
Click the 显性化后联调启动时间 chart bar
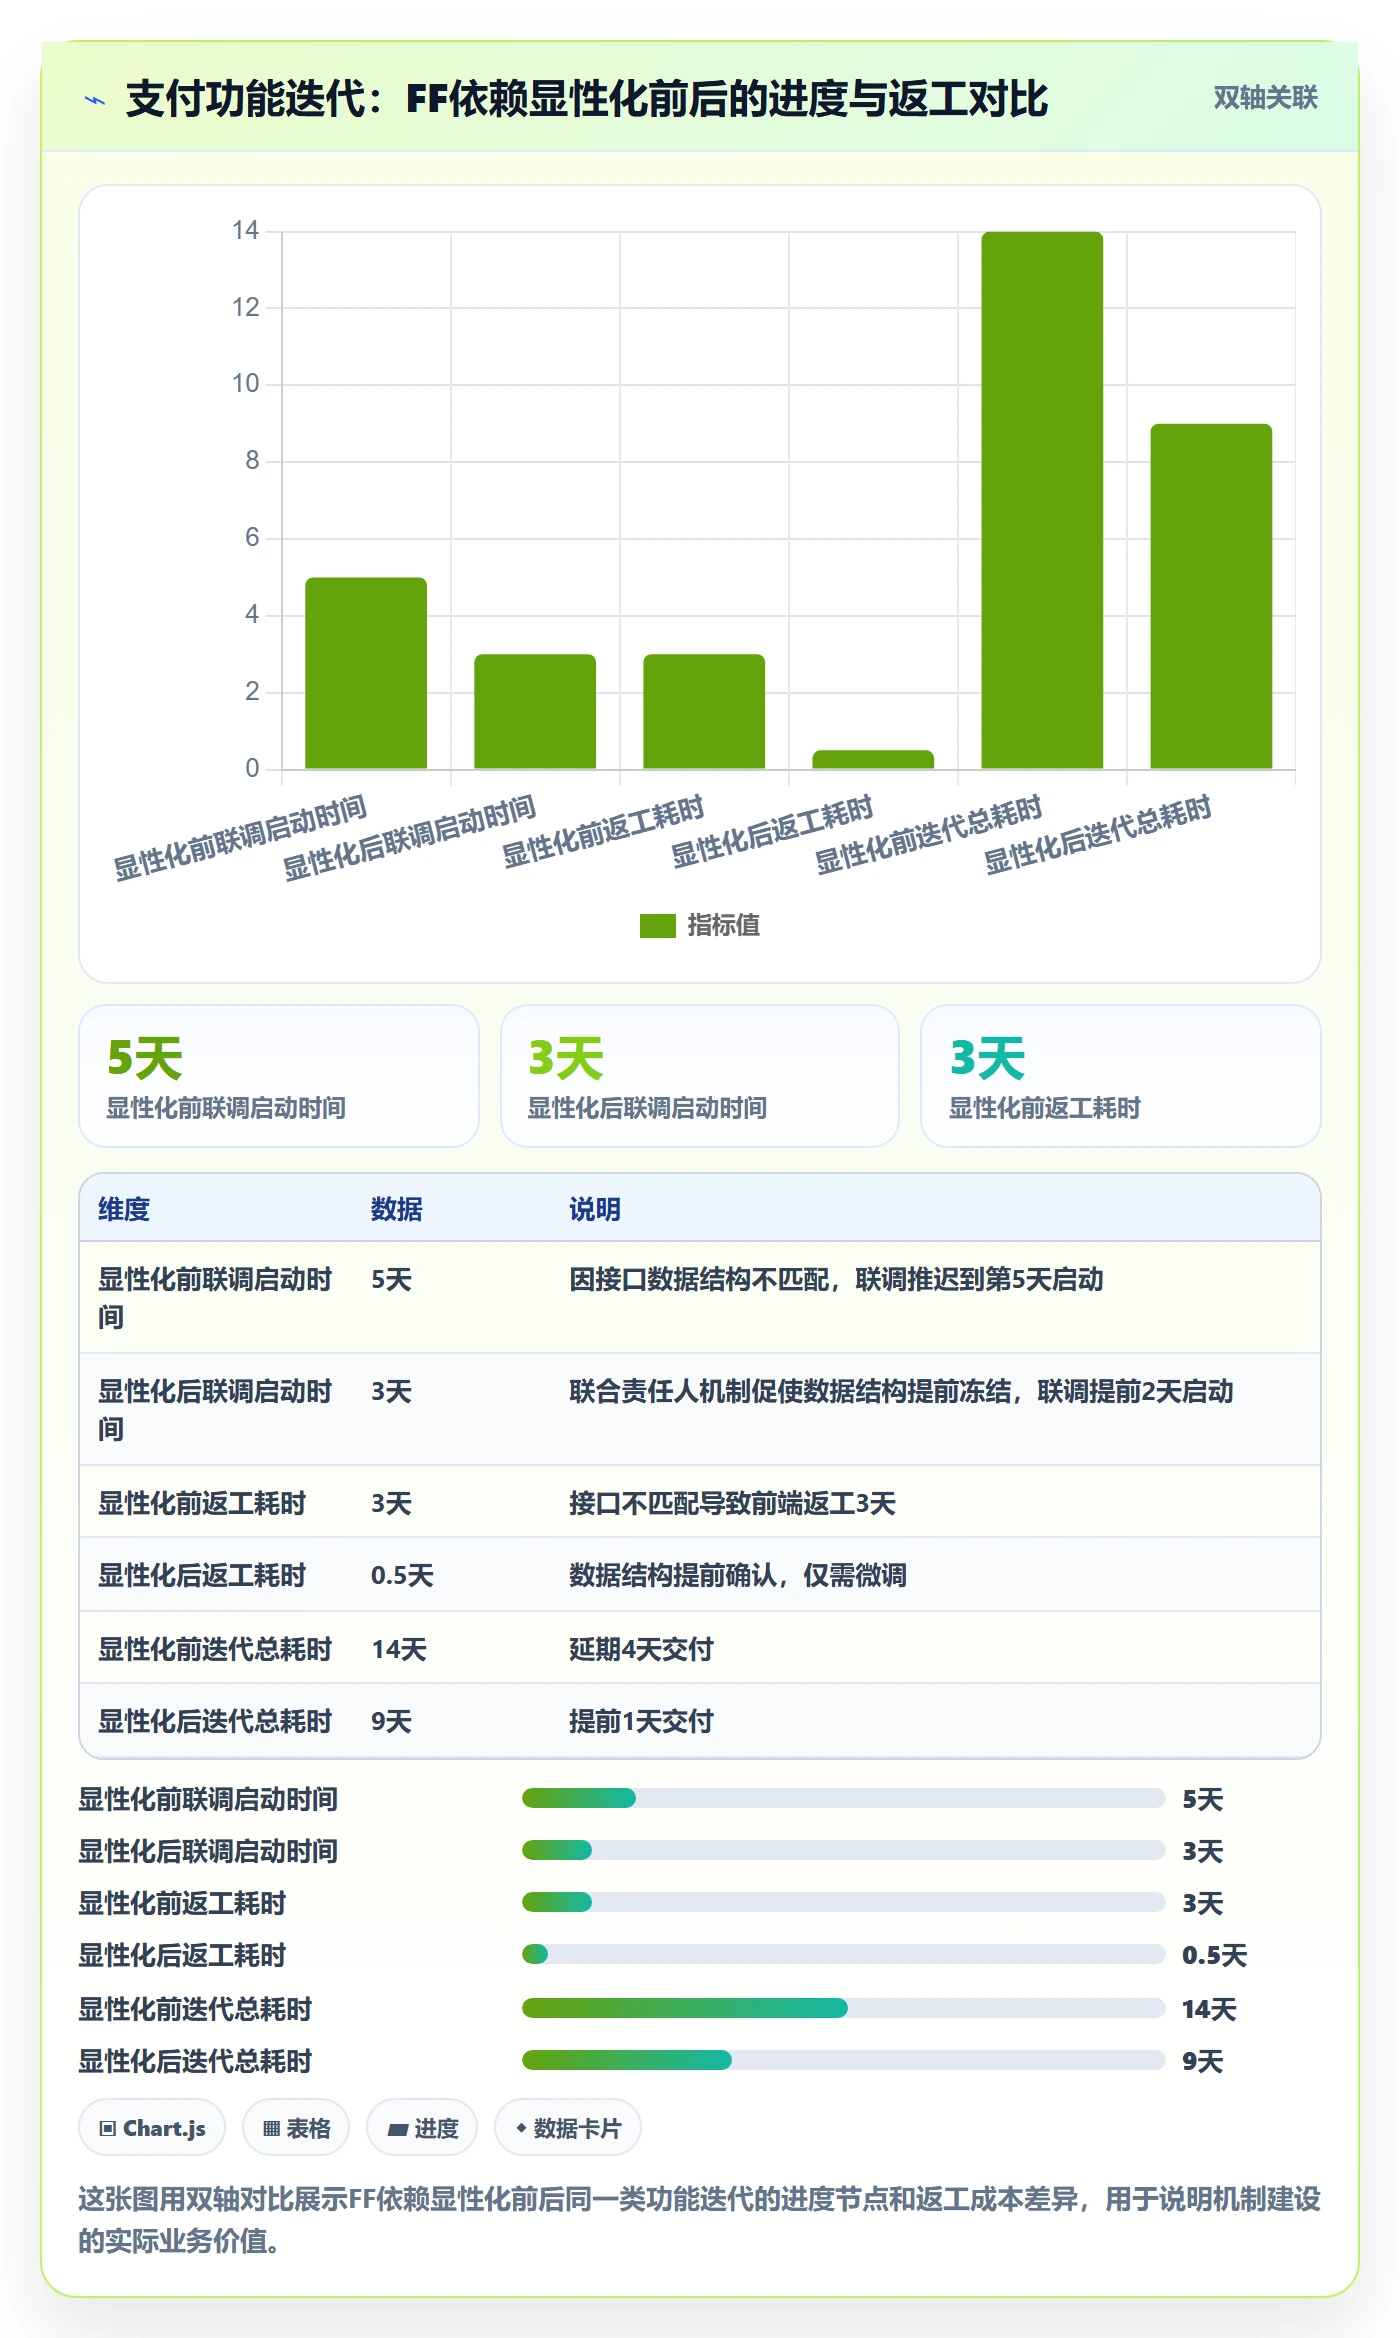535,711
